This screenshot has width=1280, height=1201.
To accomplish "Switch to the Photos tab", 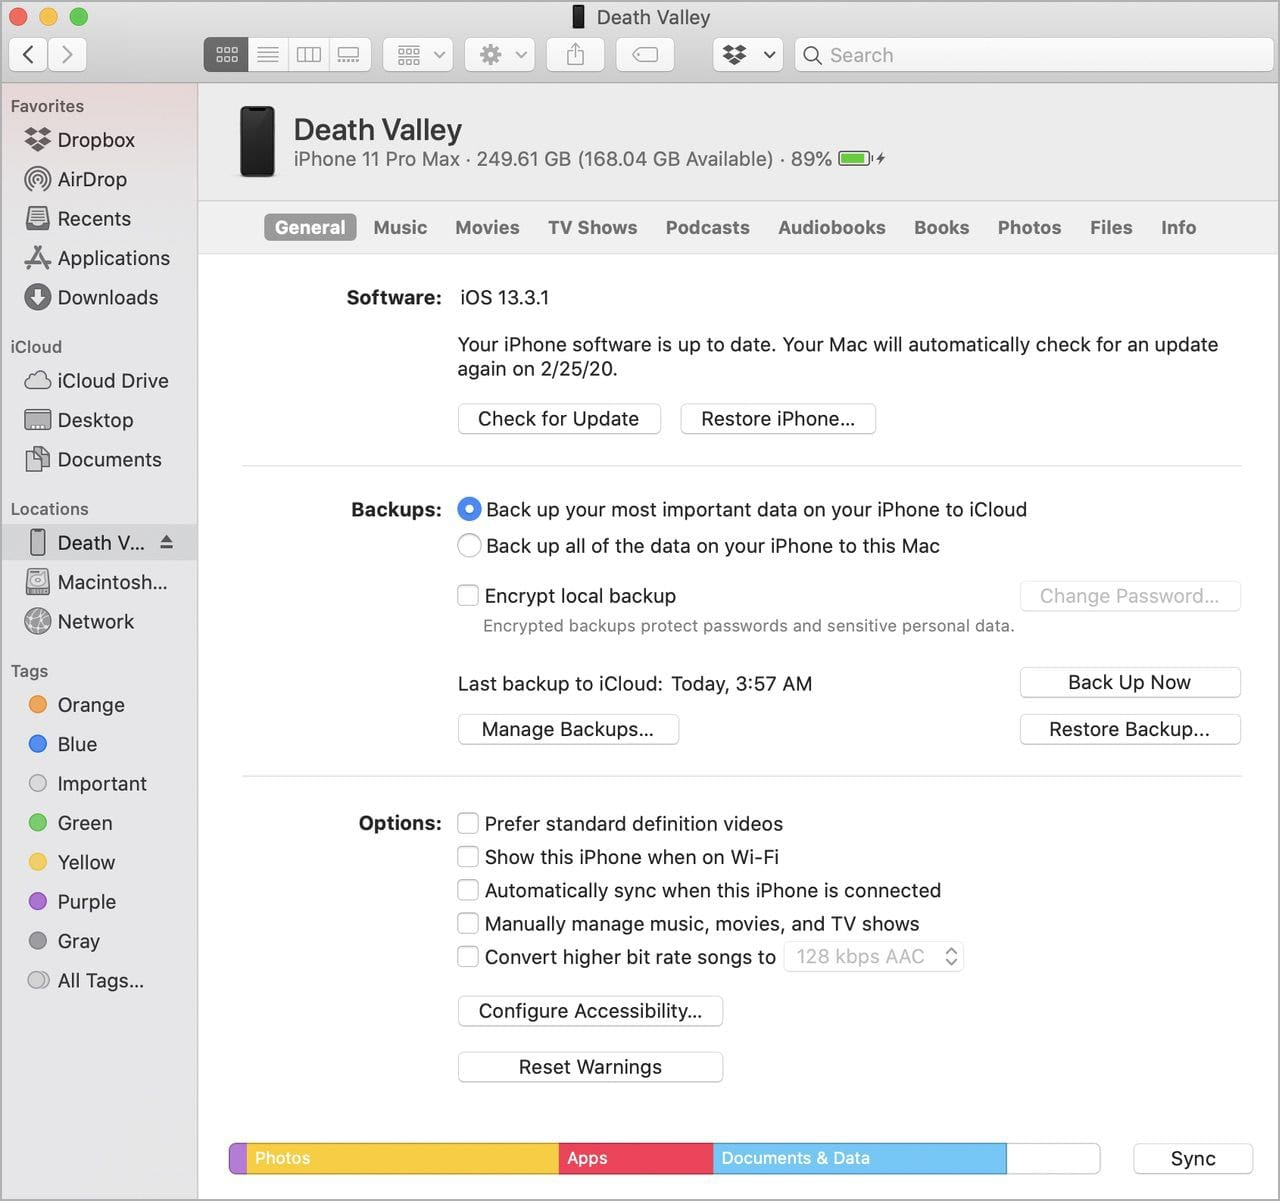I will click(1029, 228).
